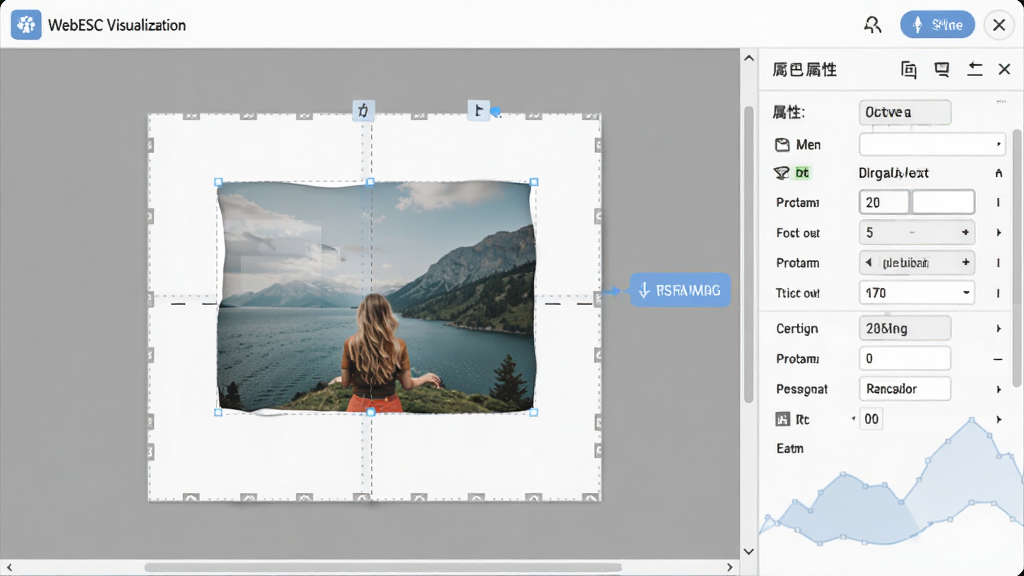This screenshot has height=576, width=1024.
Task: Expand the arrow right of Foct out
Action: [999, 232]
